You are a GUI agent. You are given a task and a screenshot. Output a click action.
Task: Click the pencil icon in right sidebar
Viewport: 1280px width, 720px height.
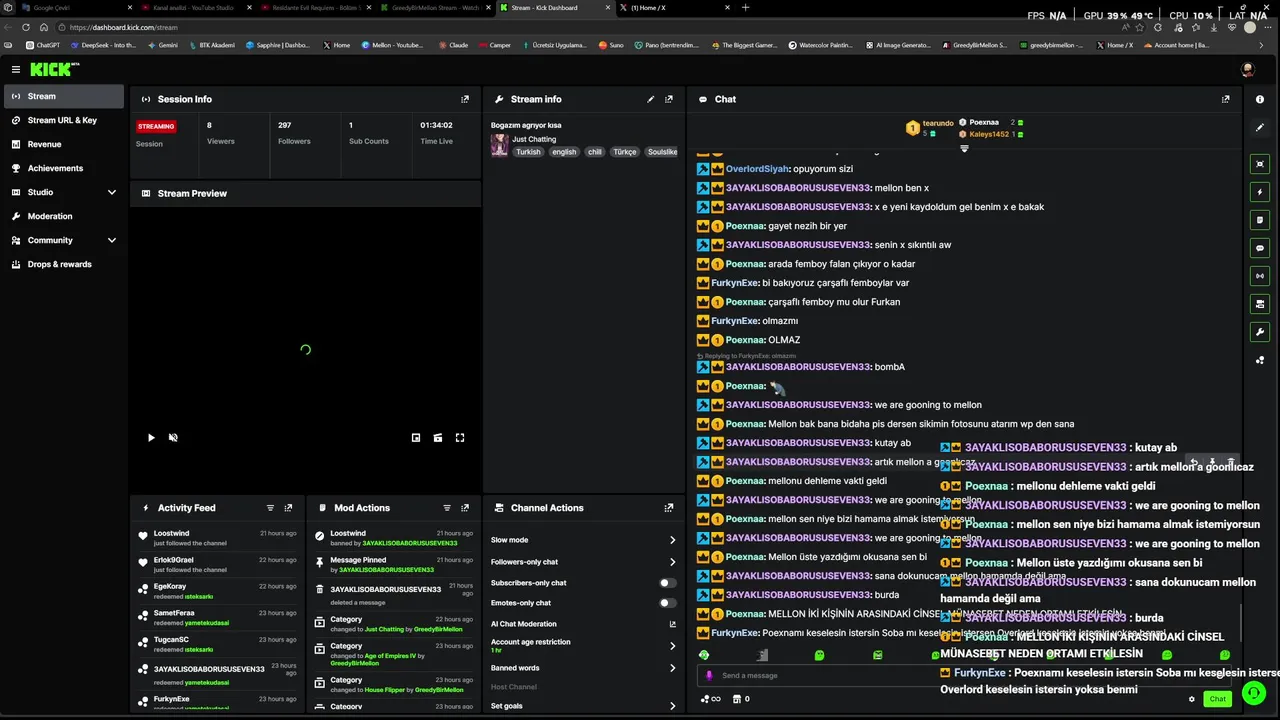(1260, 128)
